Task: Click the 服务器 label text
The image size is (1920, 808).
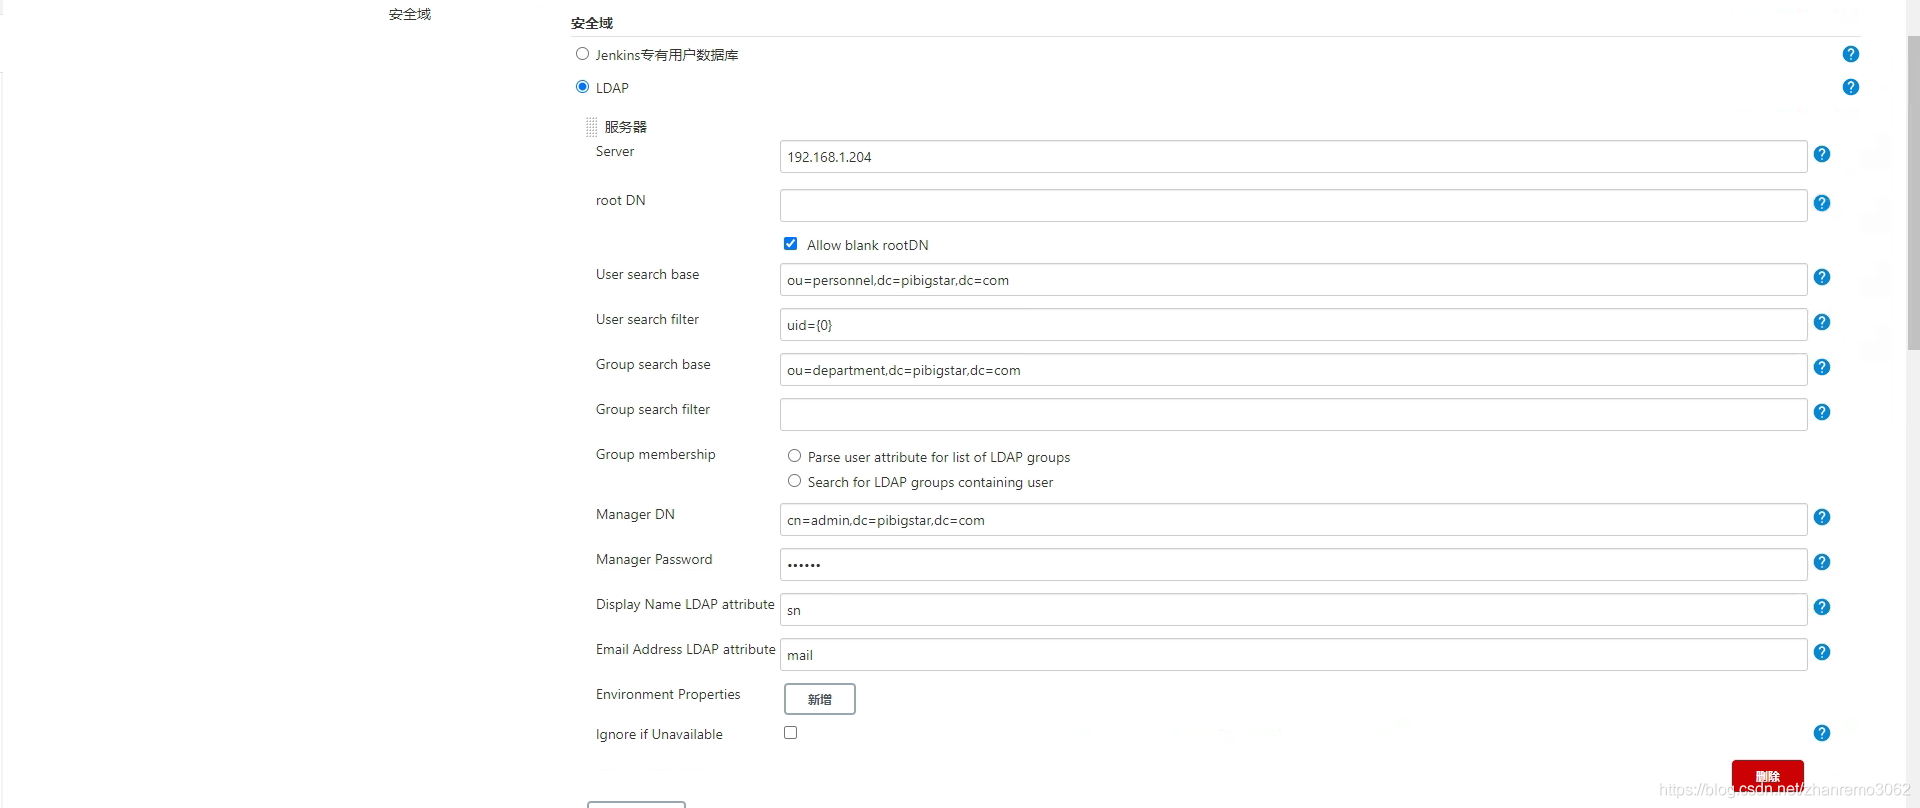Action: pos(626,127)
